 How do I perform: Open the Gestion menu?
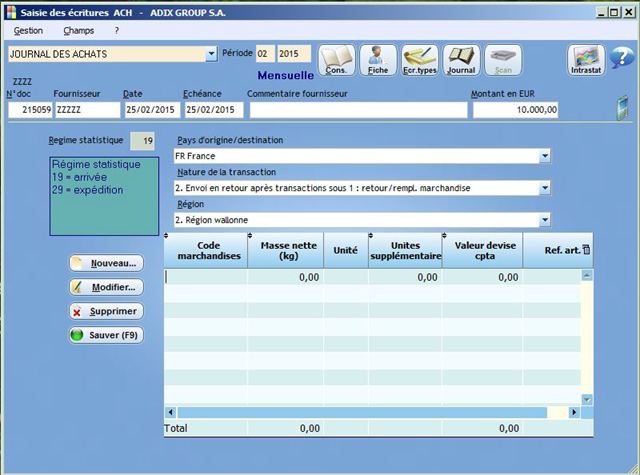click(x=28, y=31)
